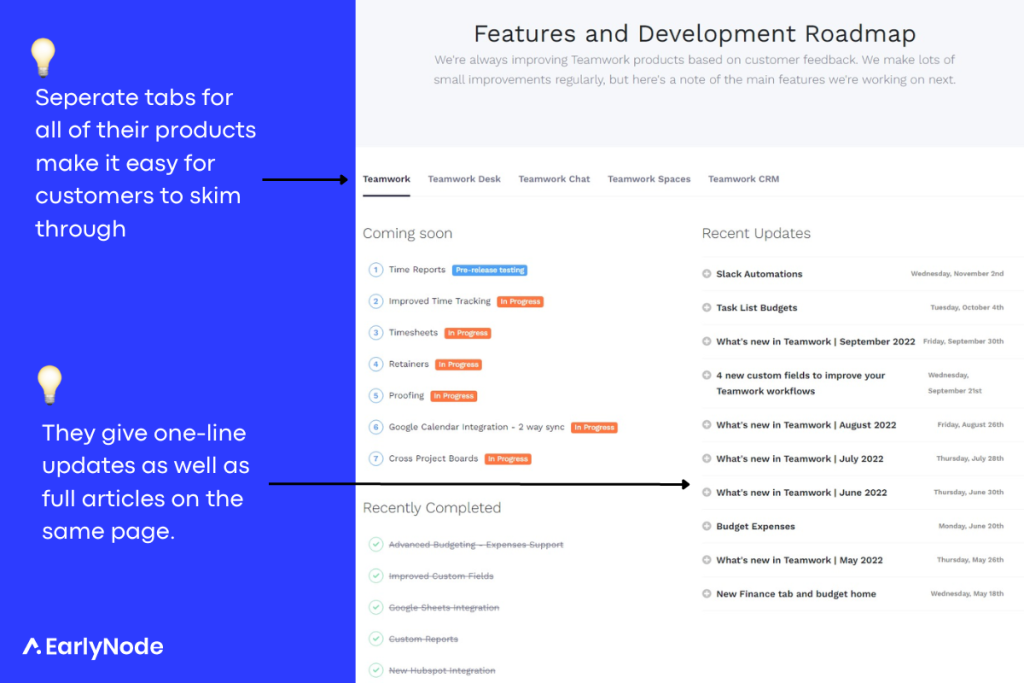This screenshot has width=1024, height=683.
Task: Click the number 6 circle beside Google Calendar Integration
Action: pyautogui.click(x=376, y=427)
